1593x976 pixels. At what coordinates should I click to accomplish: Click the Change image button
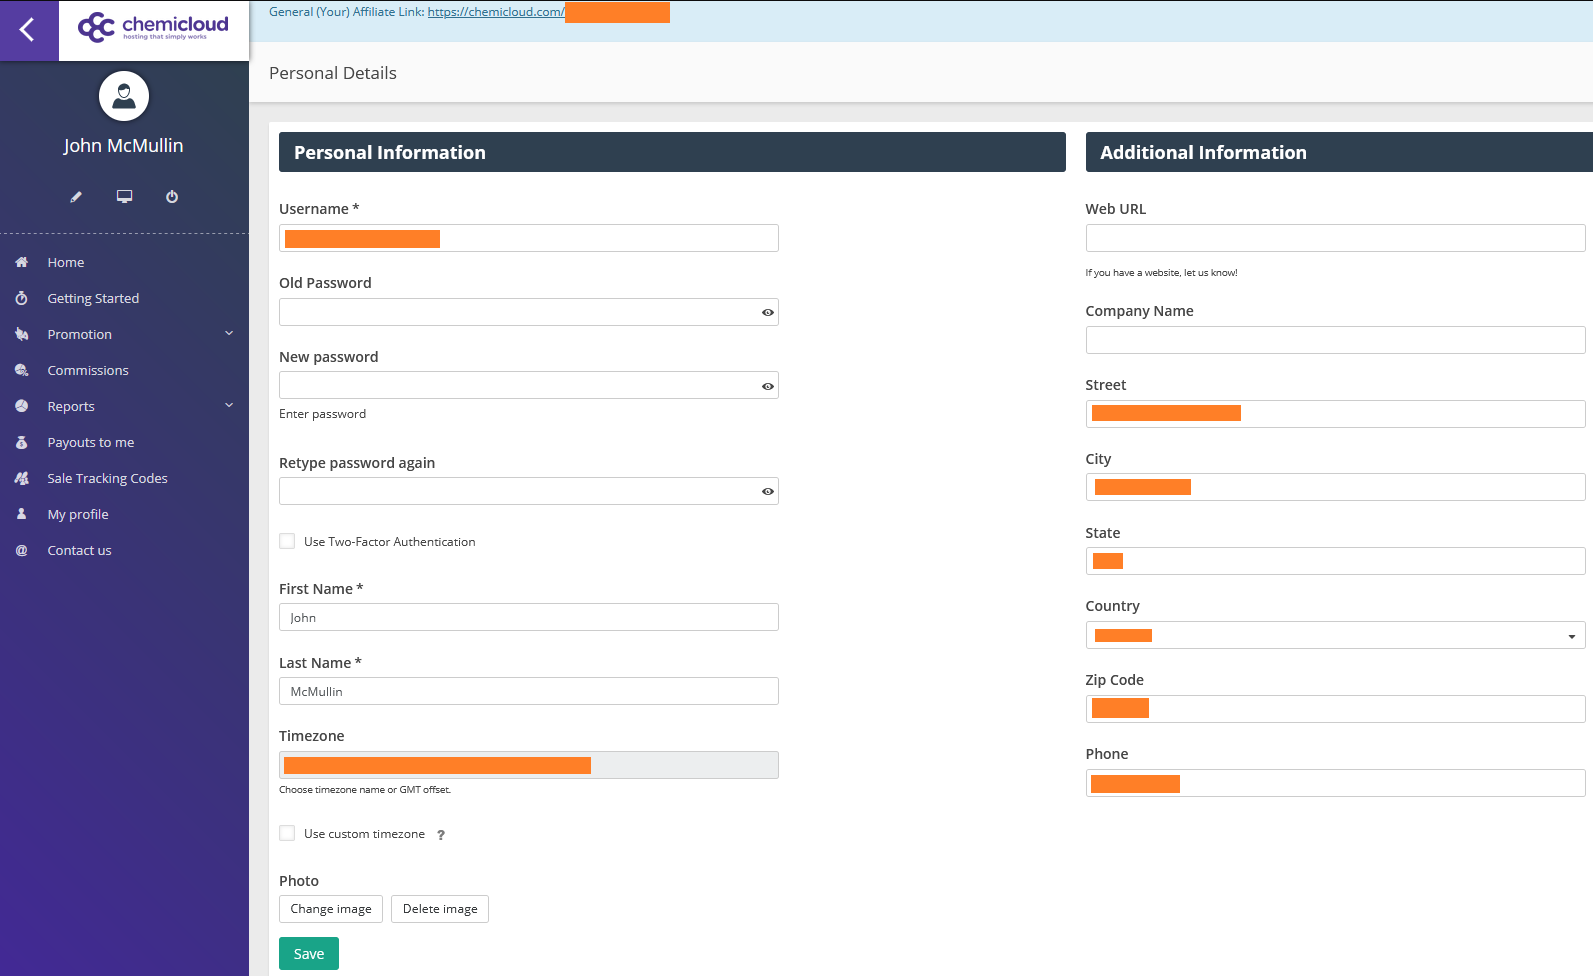click(x=331, y=909)
